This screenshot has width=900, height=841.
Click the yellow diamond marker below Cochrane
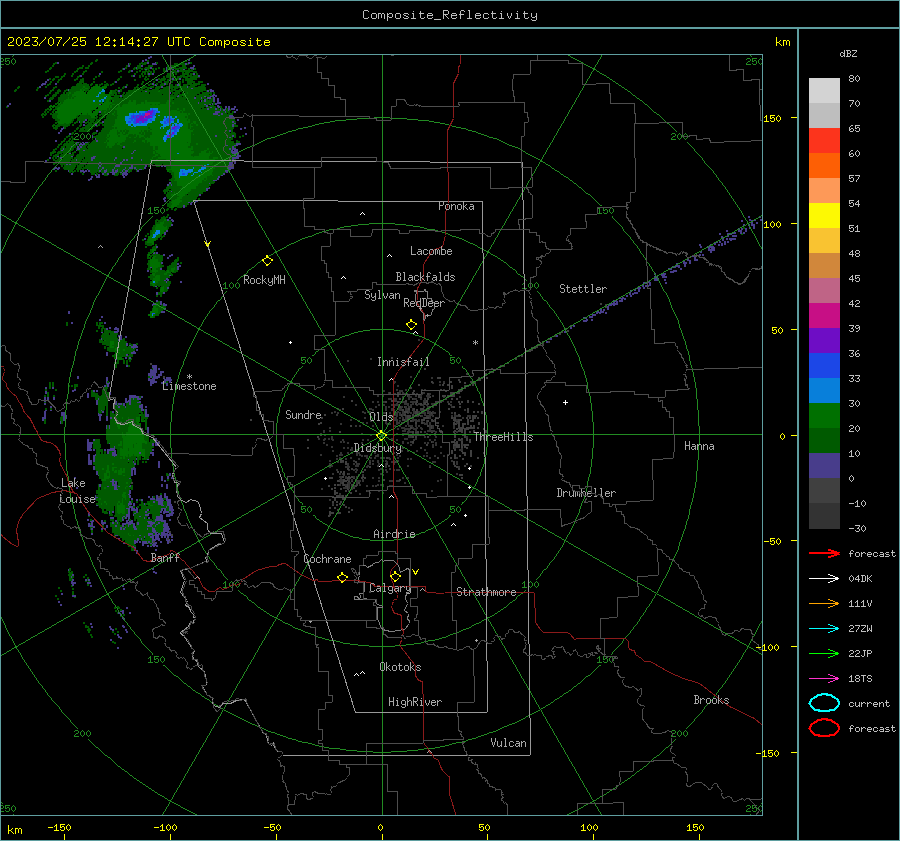[342, 577]
